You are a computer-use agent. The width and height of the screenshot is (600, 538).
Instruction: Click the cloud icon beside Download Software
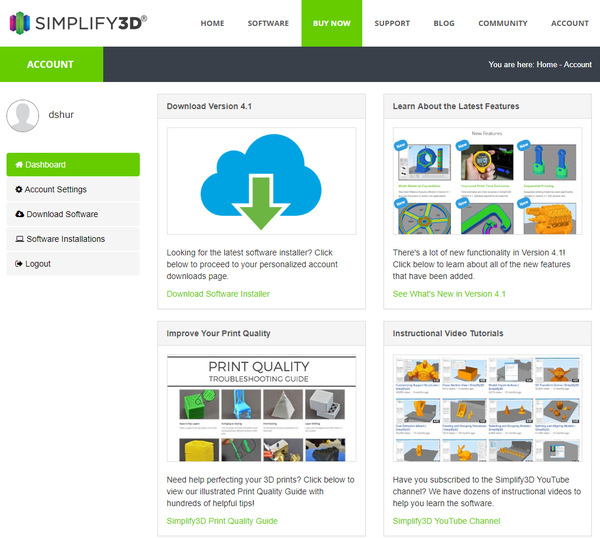tap(19, 215)
